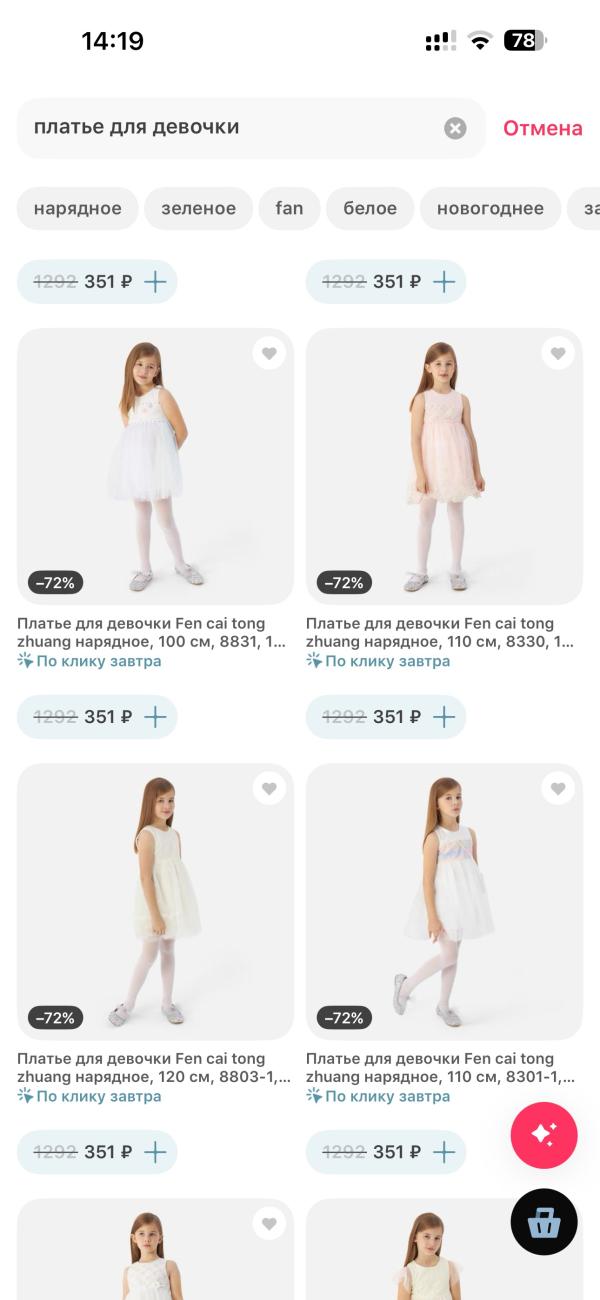Screen dimensions: 600x1300
Task: Favorite the 100 см white dress
Action: [x=269, y=353]
